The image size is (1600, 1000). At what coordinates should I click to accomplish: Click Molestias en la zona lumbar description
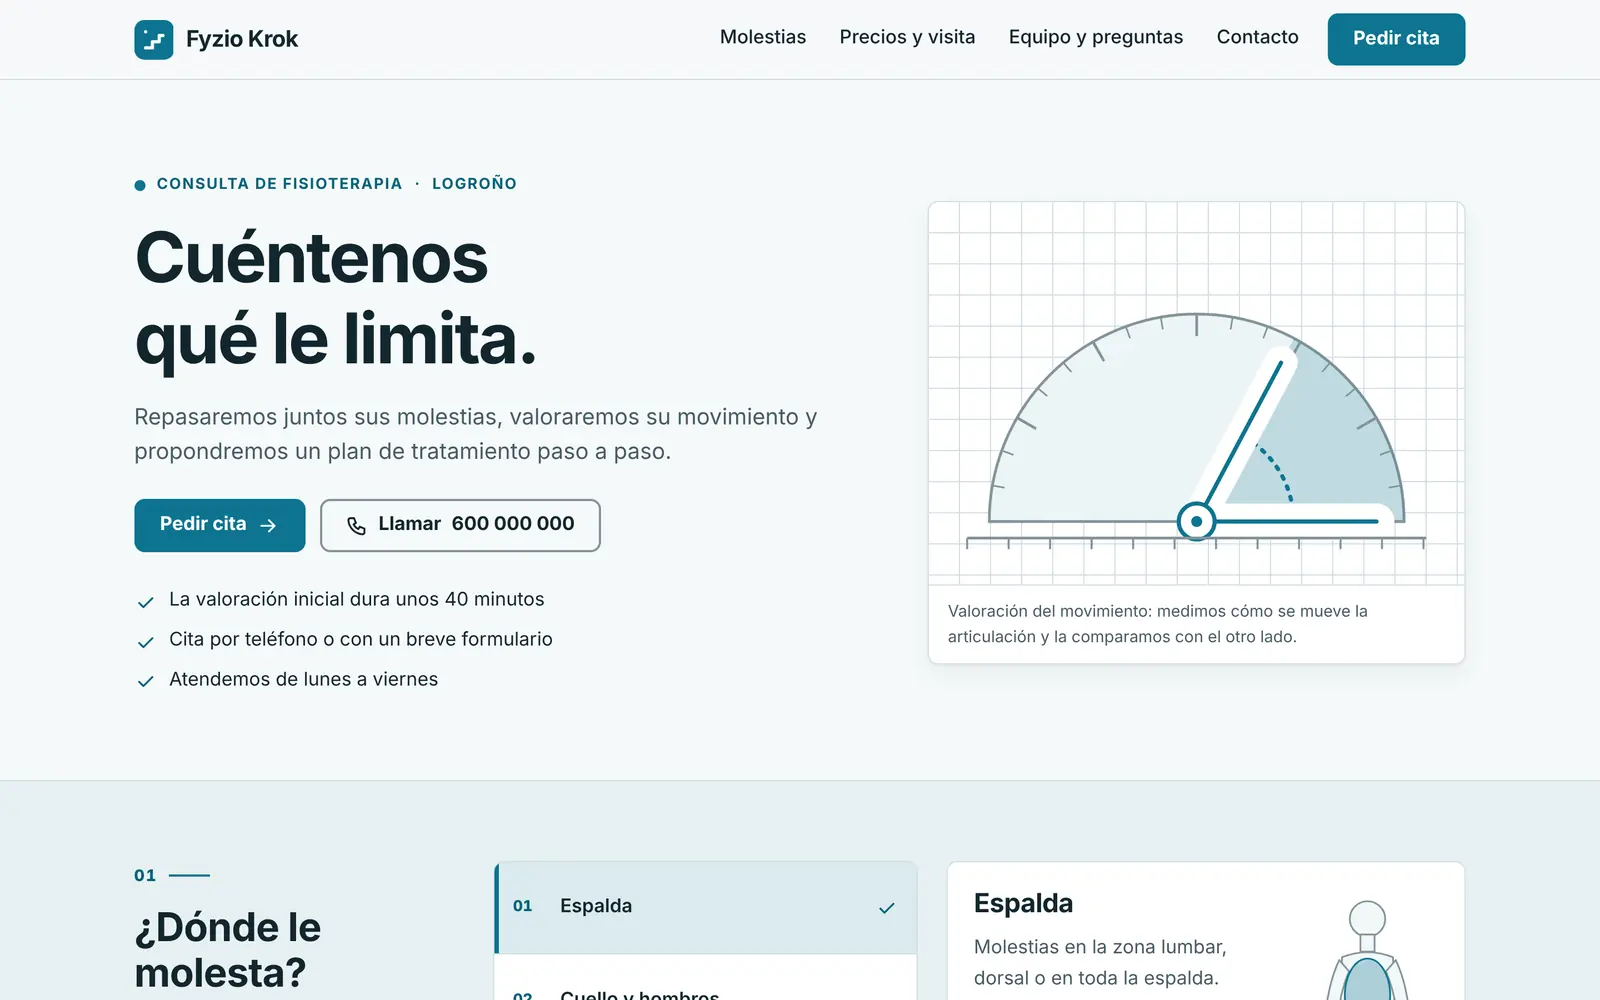coord(1100,962)
